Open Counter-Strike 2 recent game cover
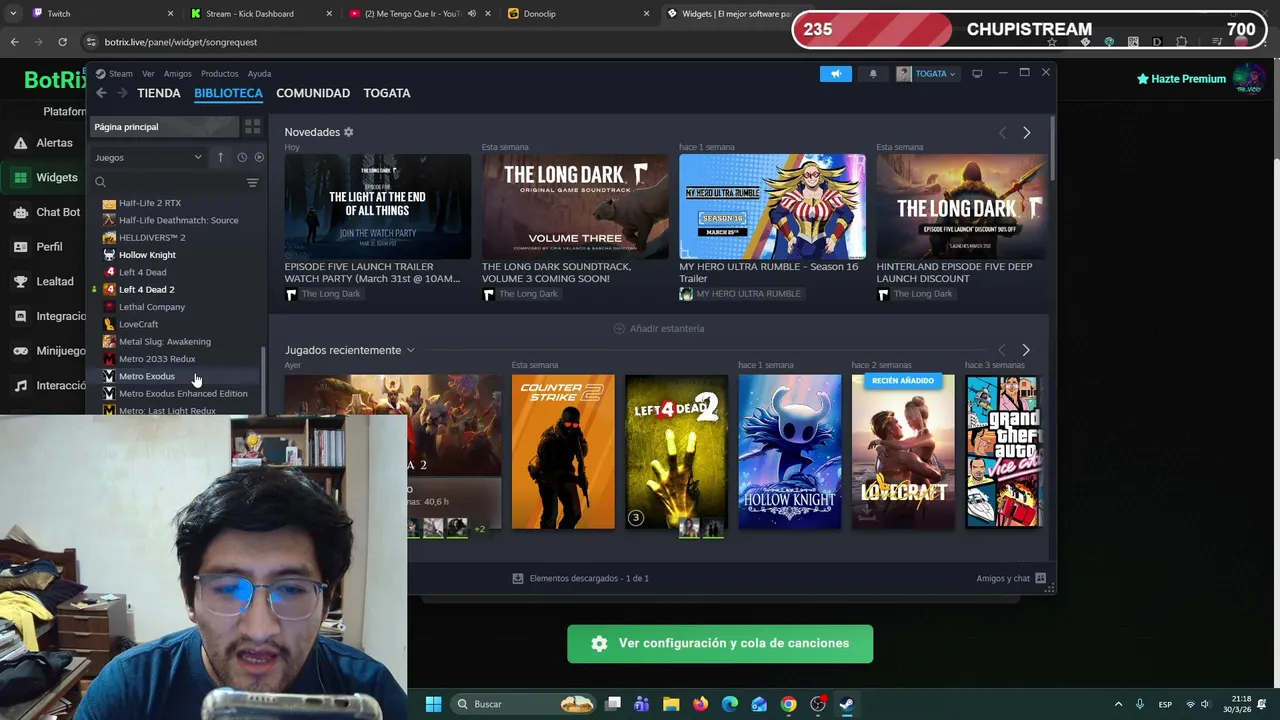Screen dimensions: 1280x720 click(563, 452)
